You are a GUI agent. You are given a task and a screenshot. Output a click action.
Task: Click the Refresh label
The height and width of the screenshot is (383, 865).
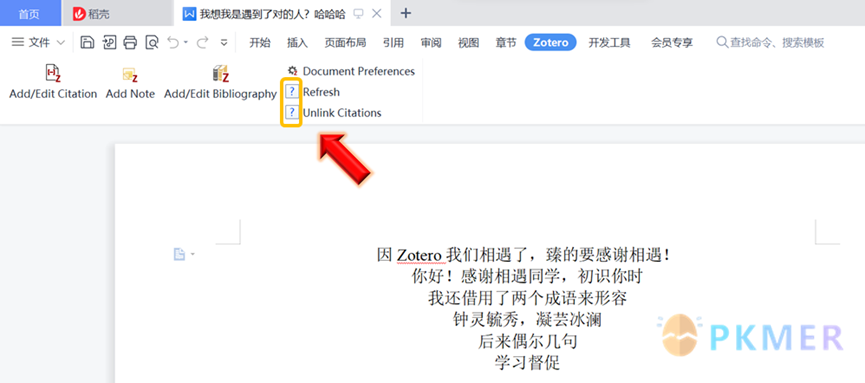[321, 92]
